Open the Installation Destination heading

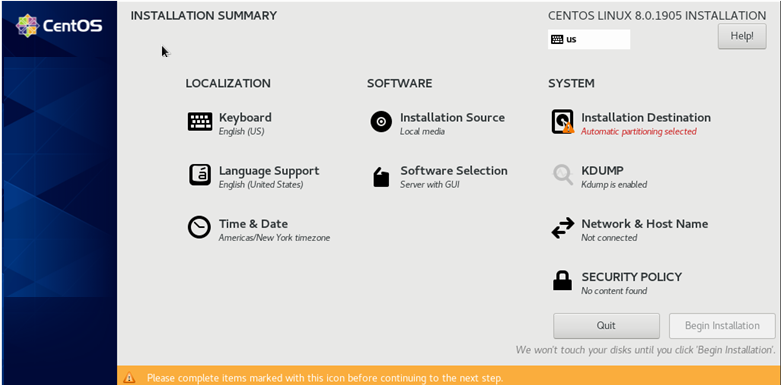coord(646,118)
